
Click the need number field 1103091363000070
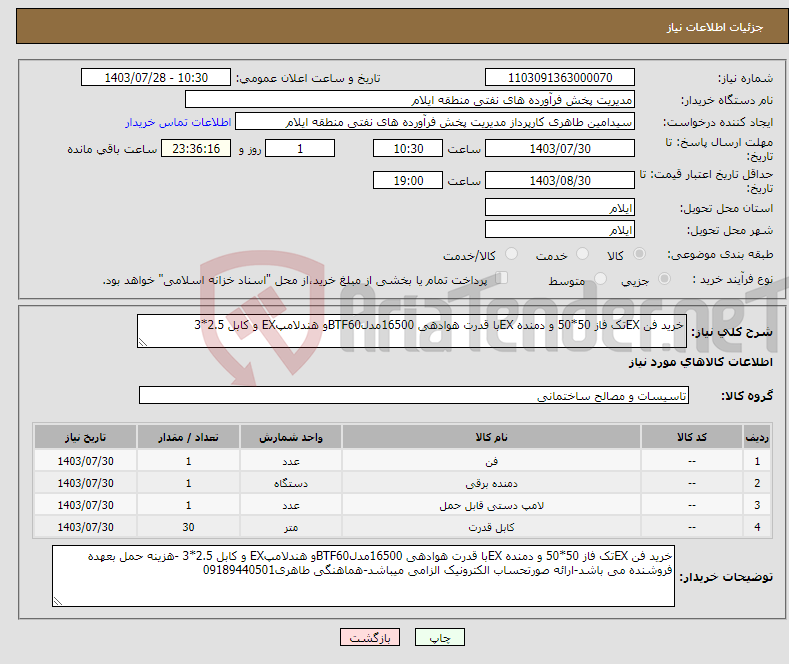(560, 77)
